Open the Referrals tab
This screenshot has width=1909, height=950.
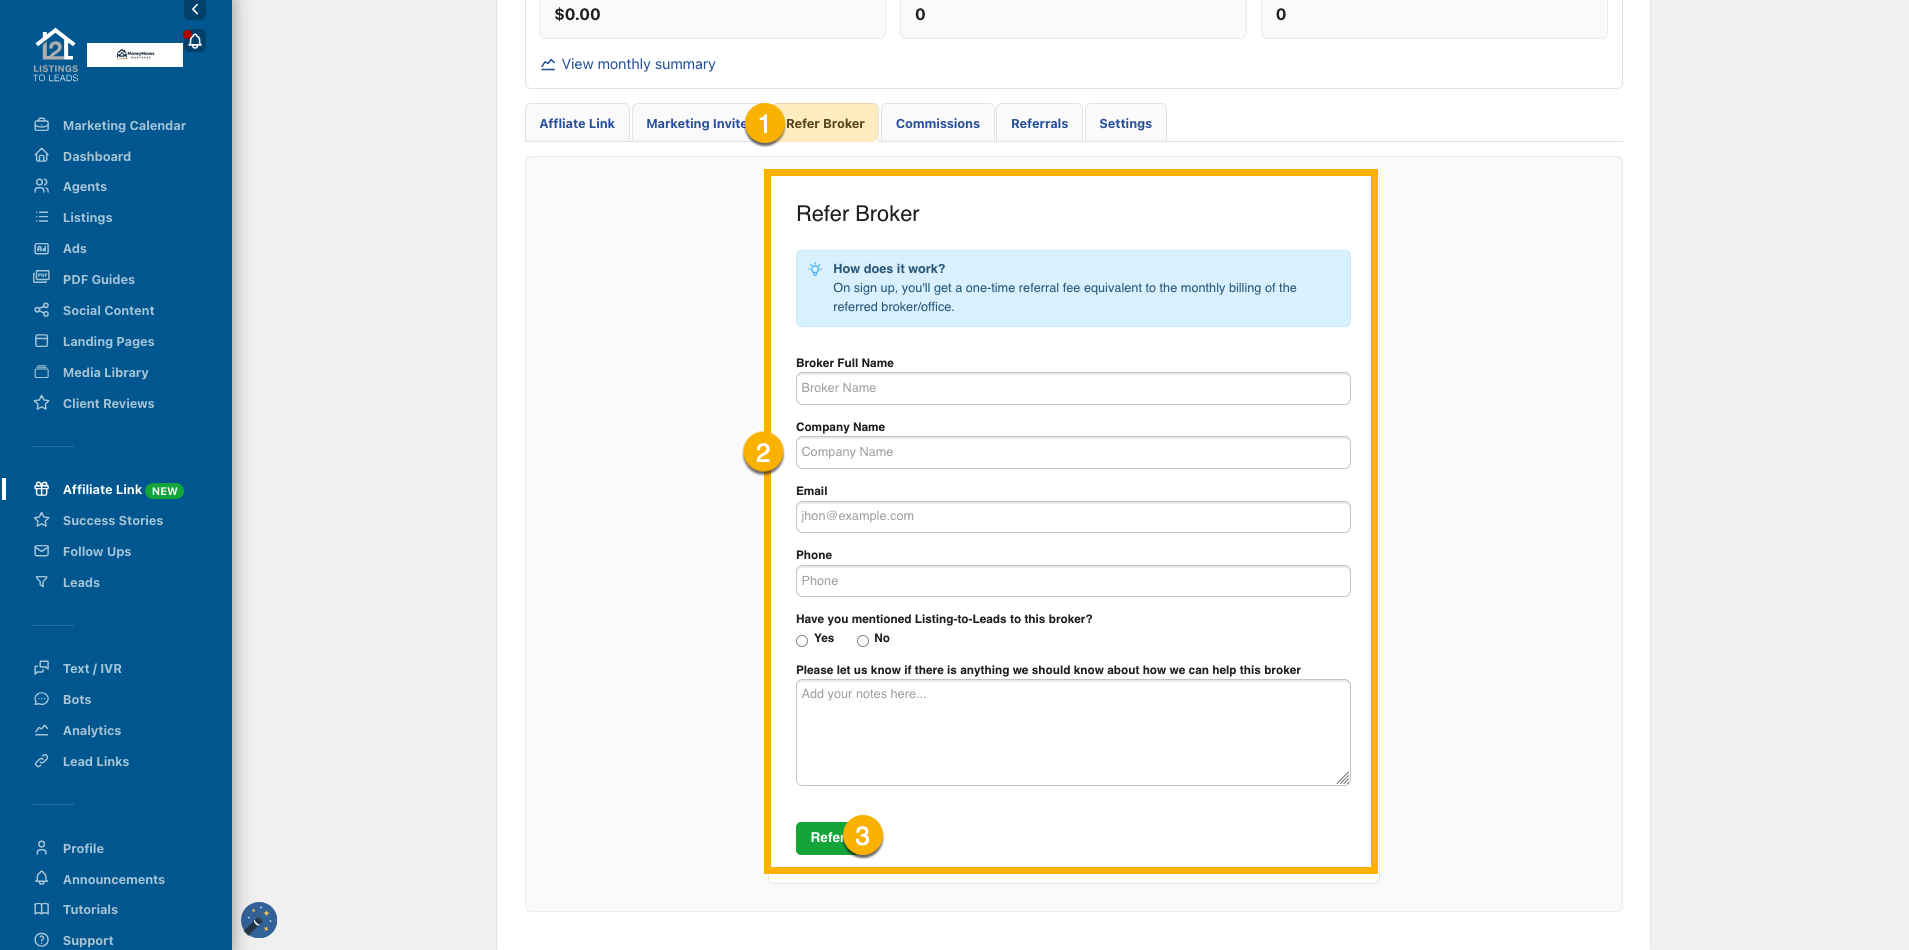coord(1039,124)
